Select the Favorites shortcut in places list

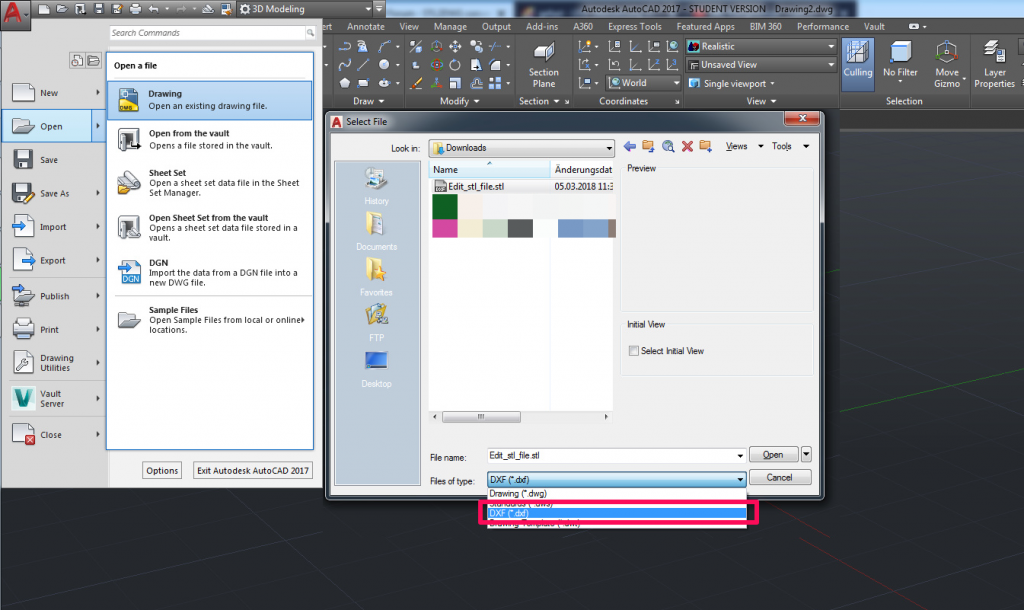[376, 278]
